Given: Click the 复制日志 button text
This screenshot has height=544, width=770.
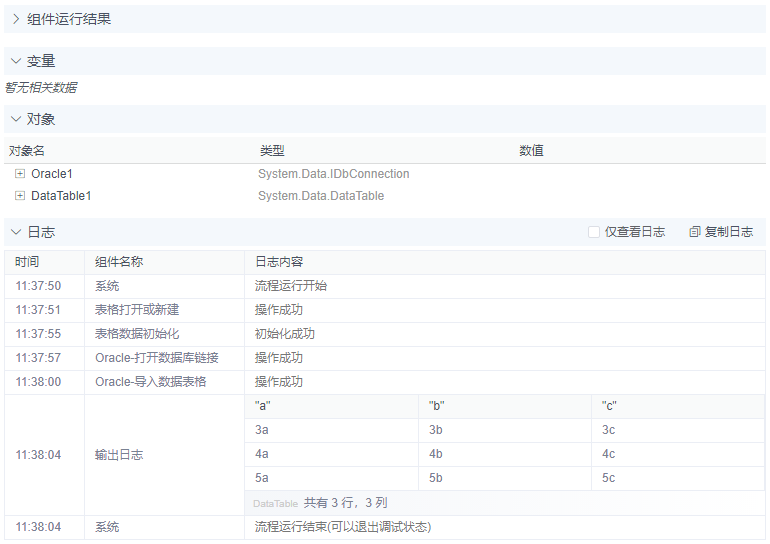Looking at the screenshot, I should click(729, 232).
